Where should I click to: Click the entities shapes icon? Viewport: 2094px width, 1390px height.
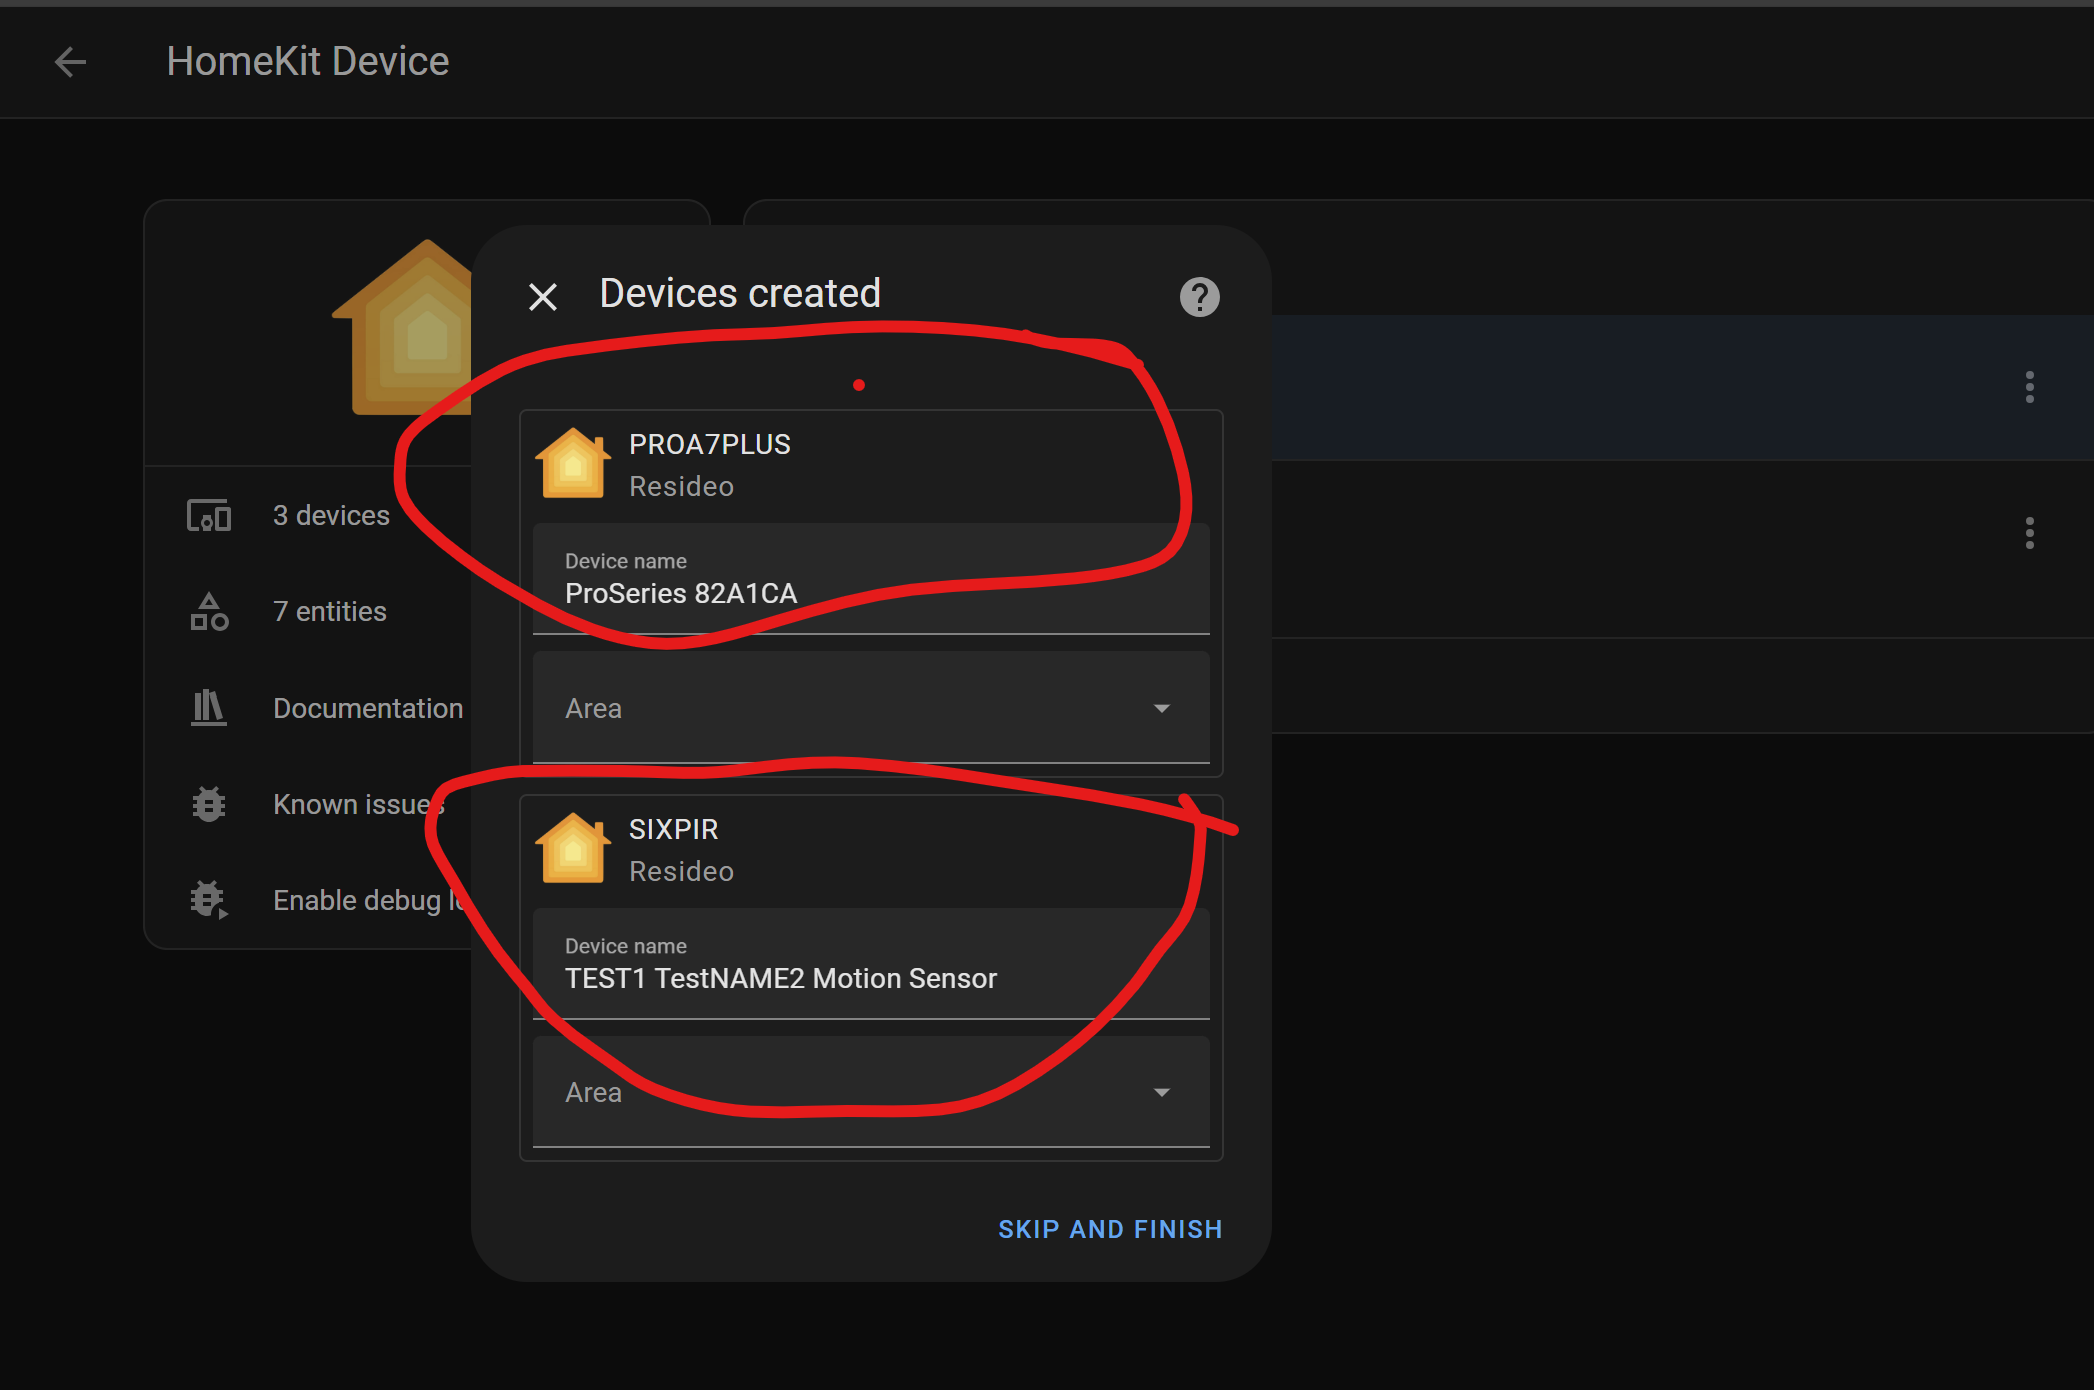click(x=209, y=611)
